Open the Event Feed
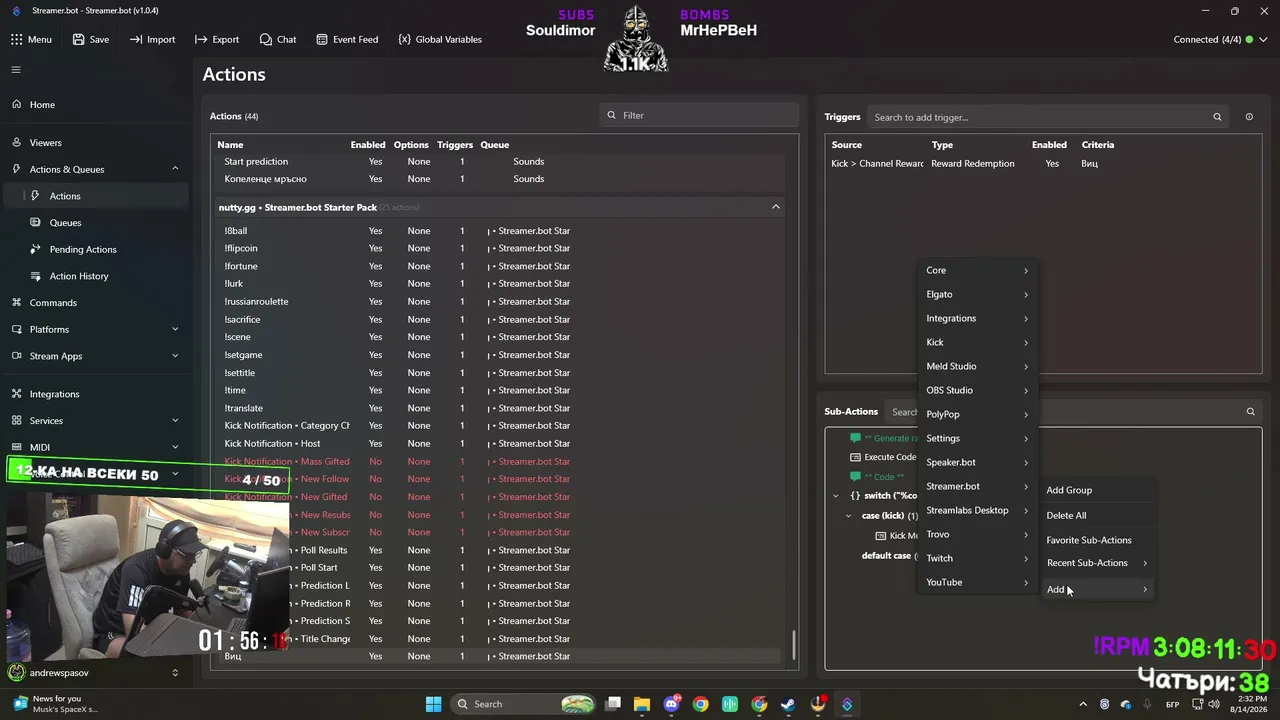Image resolution: width=1280 pixels, height=720 pixels. pos(347,39)
